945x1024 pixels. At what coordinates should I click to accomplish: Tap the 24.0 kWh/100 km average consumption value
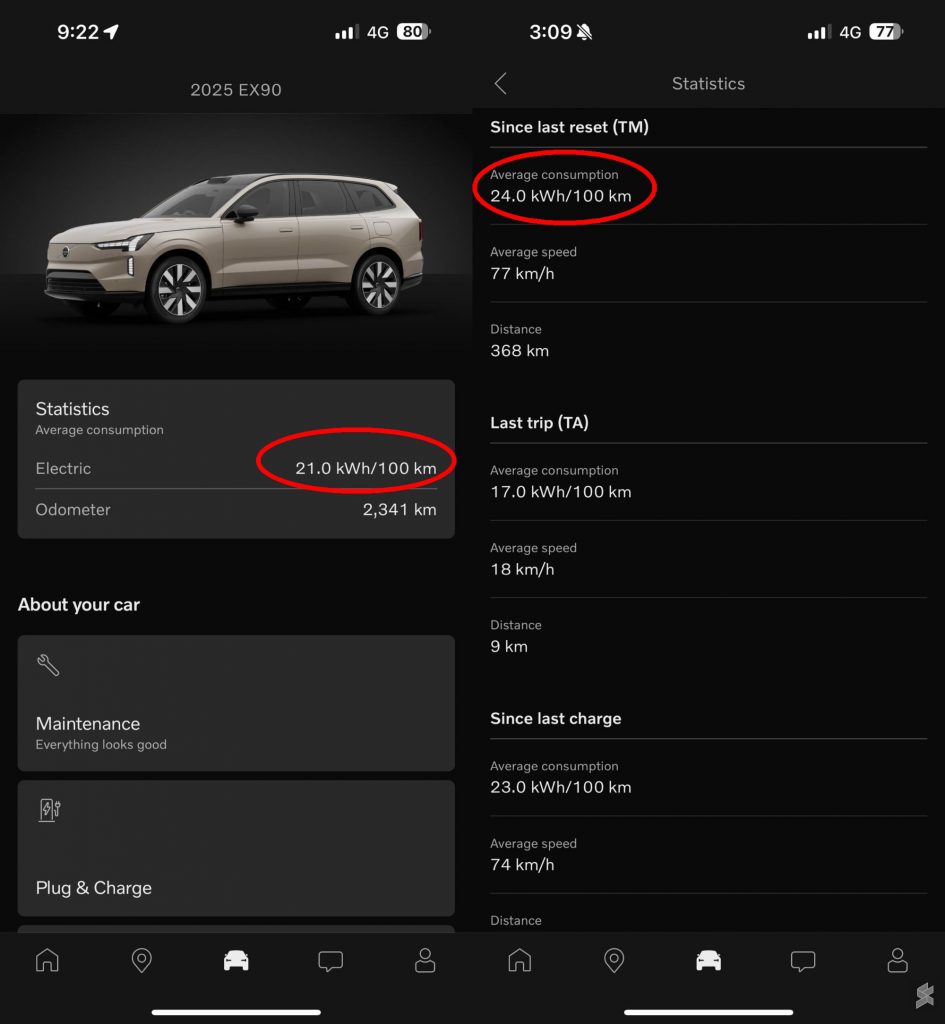point(561,196)
